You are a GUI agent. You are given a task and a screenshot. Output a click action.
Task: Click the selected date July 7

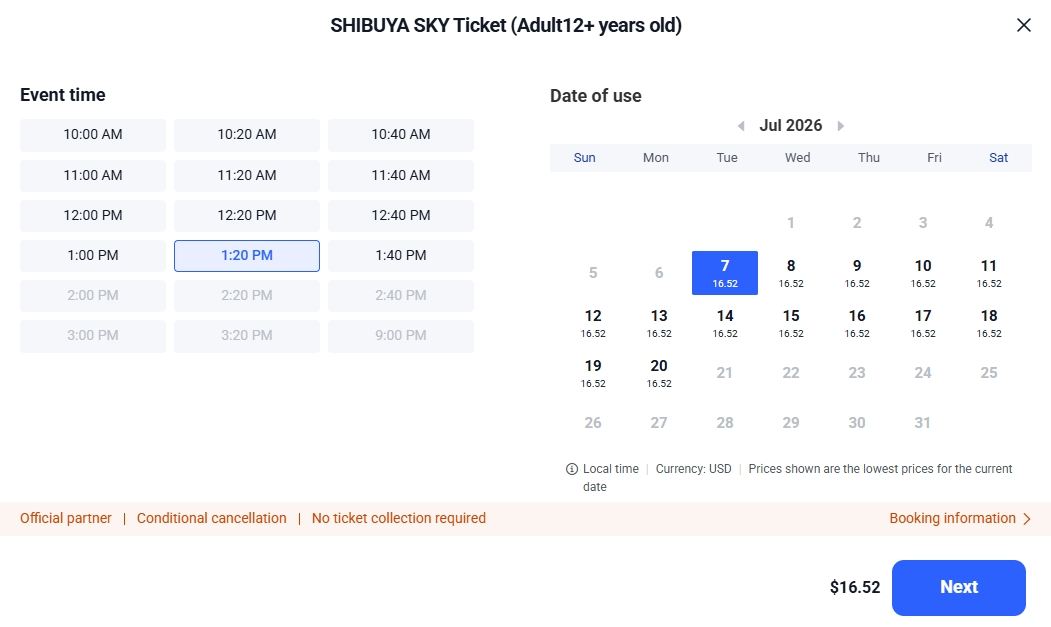[x=725, y=273]
